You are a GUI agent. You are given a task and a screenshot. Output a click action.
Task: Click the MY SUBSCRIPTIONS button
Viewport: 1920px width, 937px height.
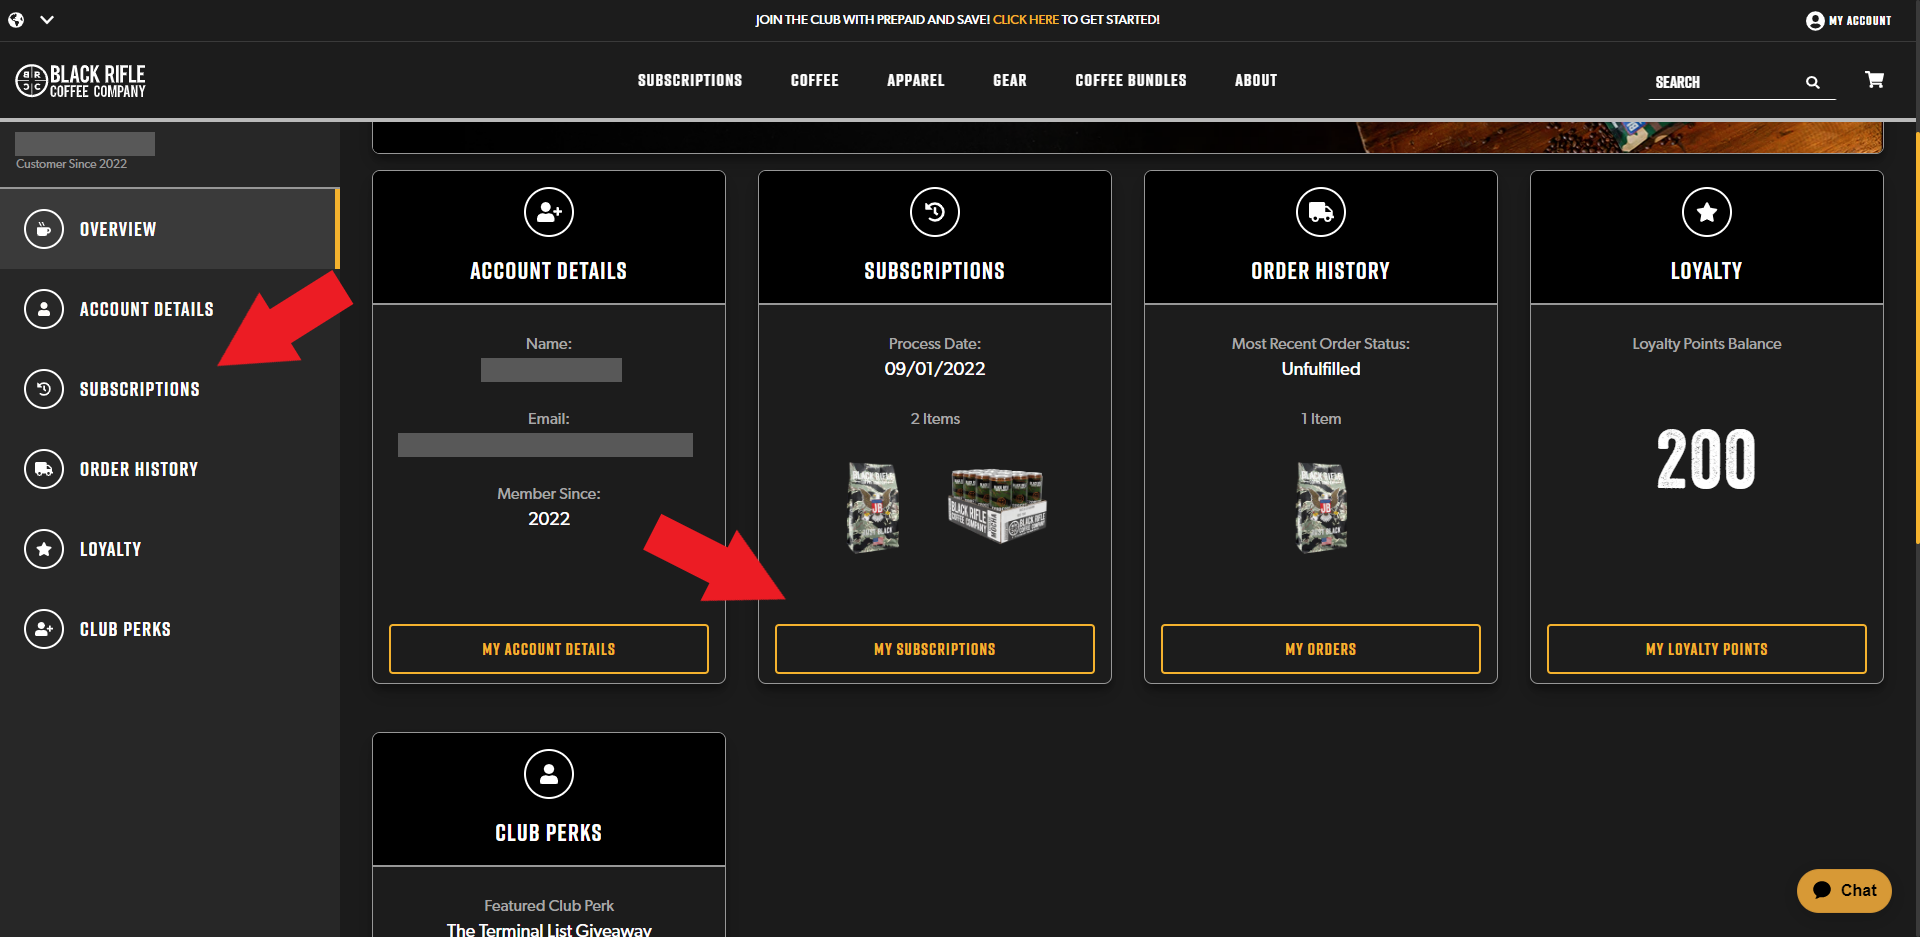pyautogui.click(x=934, y=648)
